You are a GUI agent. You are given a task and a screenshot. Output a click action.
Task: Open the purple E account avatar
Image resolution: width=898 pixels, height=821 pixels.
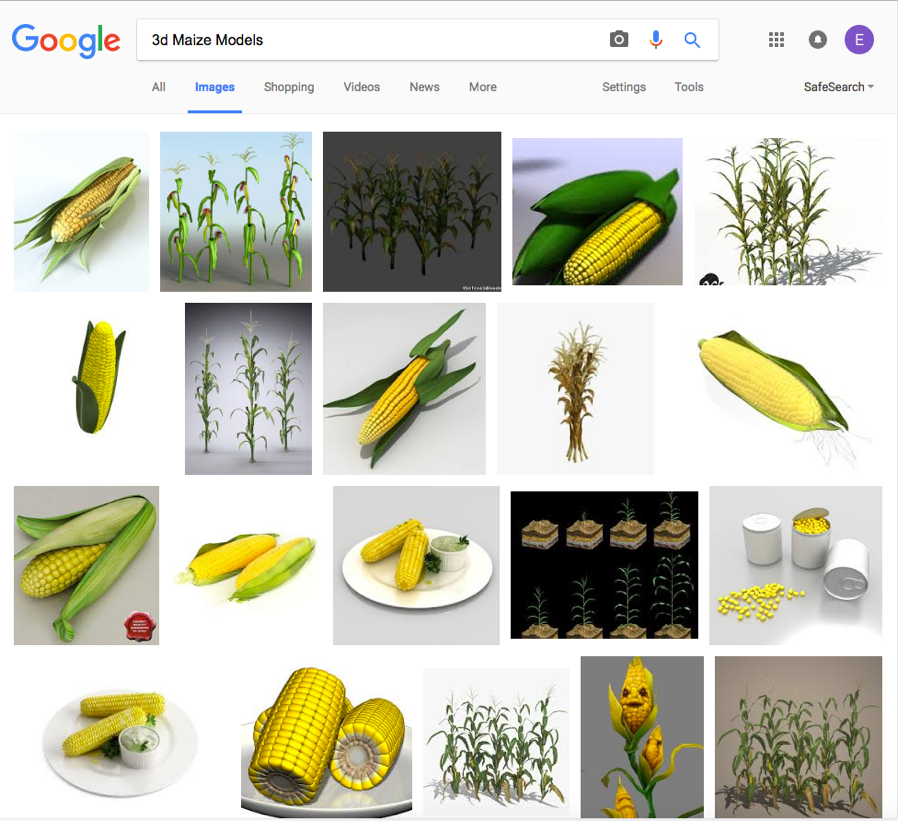[x=858, y=40]
